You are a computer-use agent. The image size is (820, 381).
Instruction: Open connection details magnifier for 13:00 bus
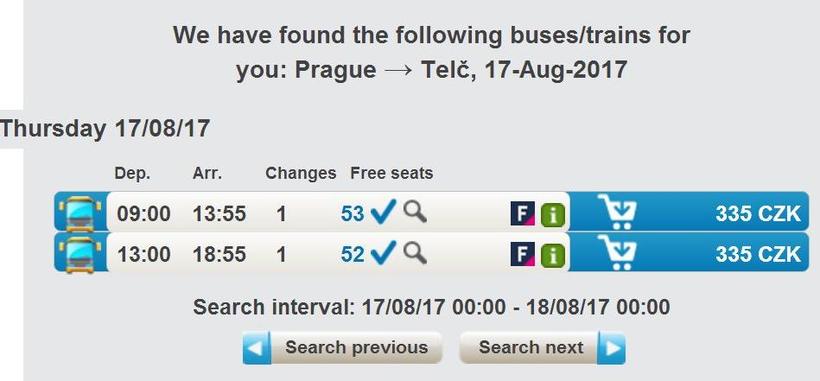pyautogui.click(x=415, y=253)
